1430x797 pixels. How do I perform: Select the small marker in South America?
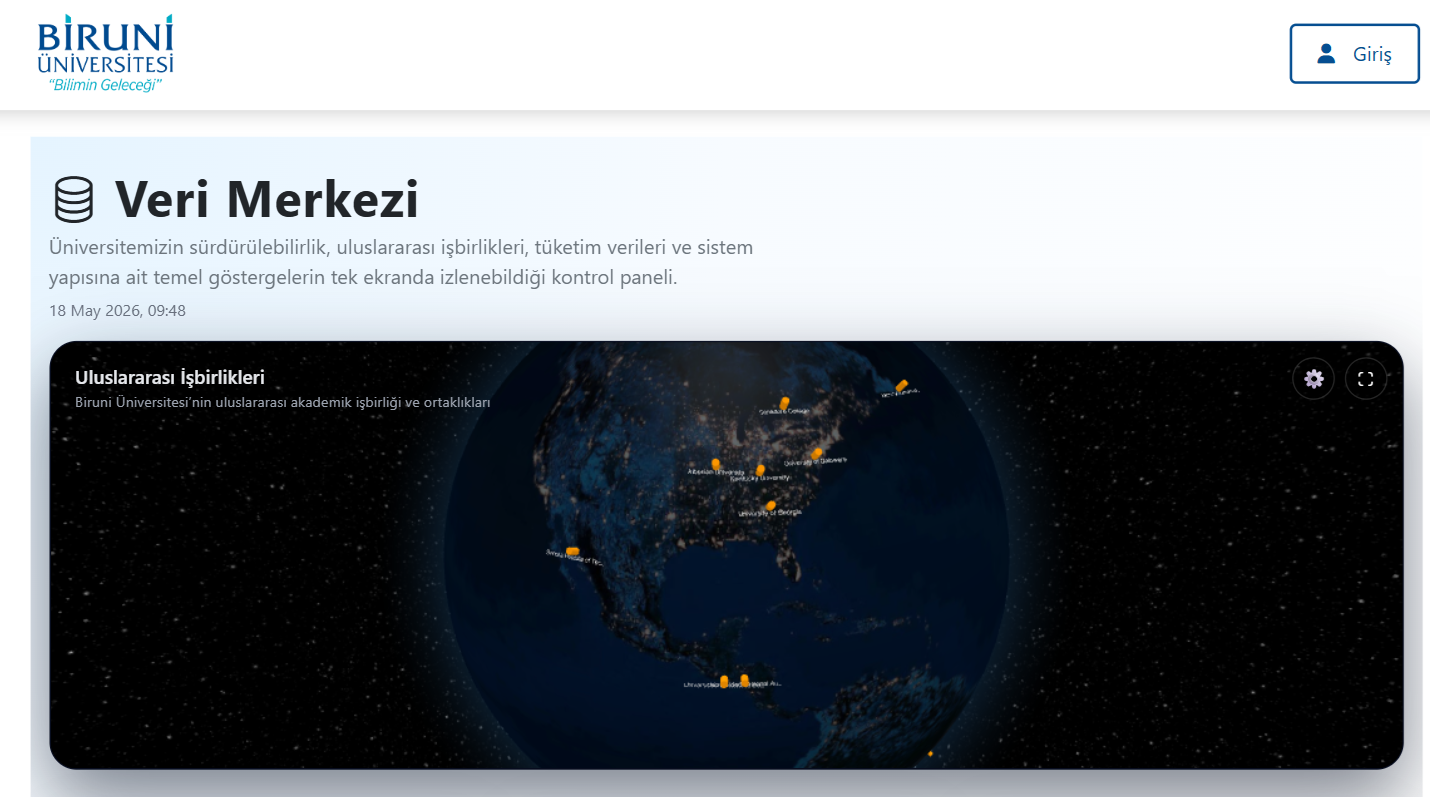tap(931, 754)
